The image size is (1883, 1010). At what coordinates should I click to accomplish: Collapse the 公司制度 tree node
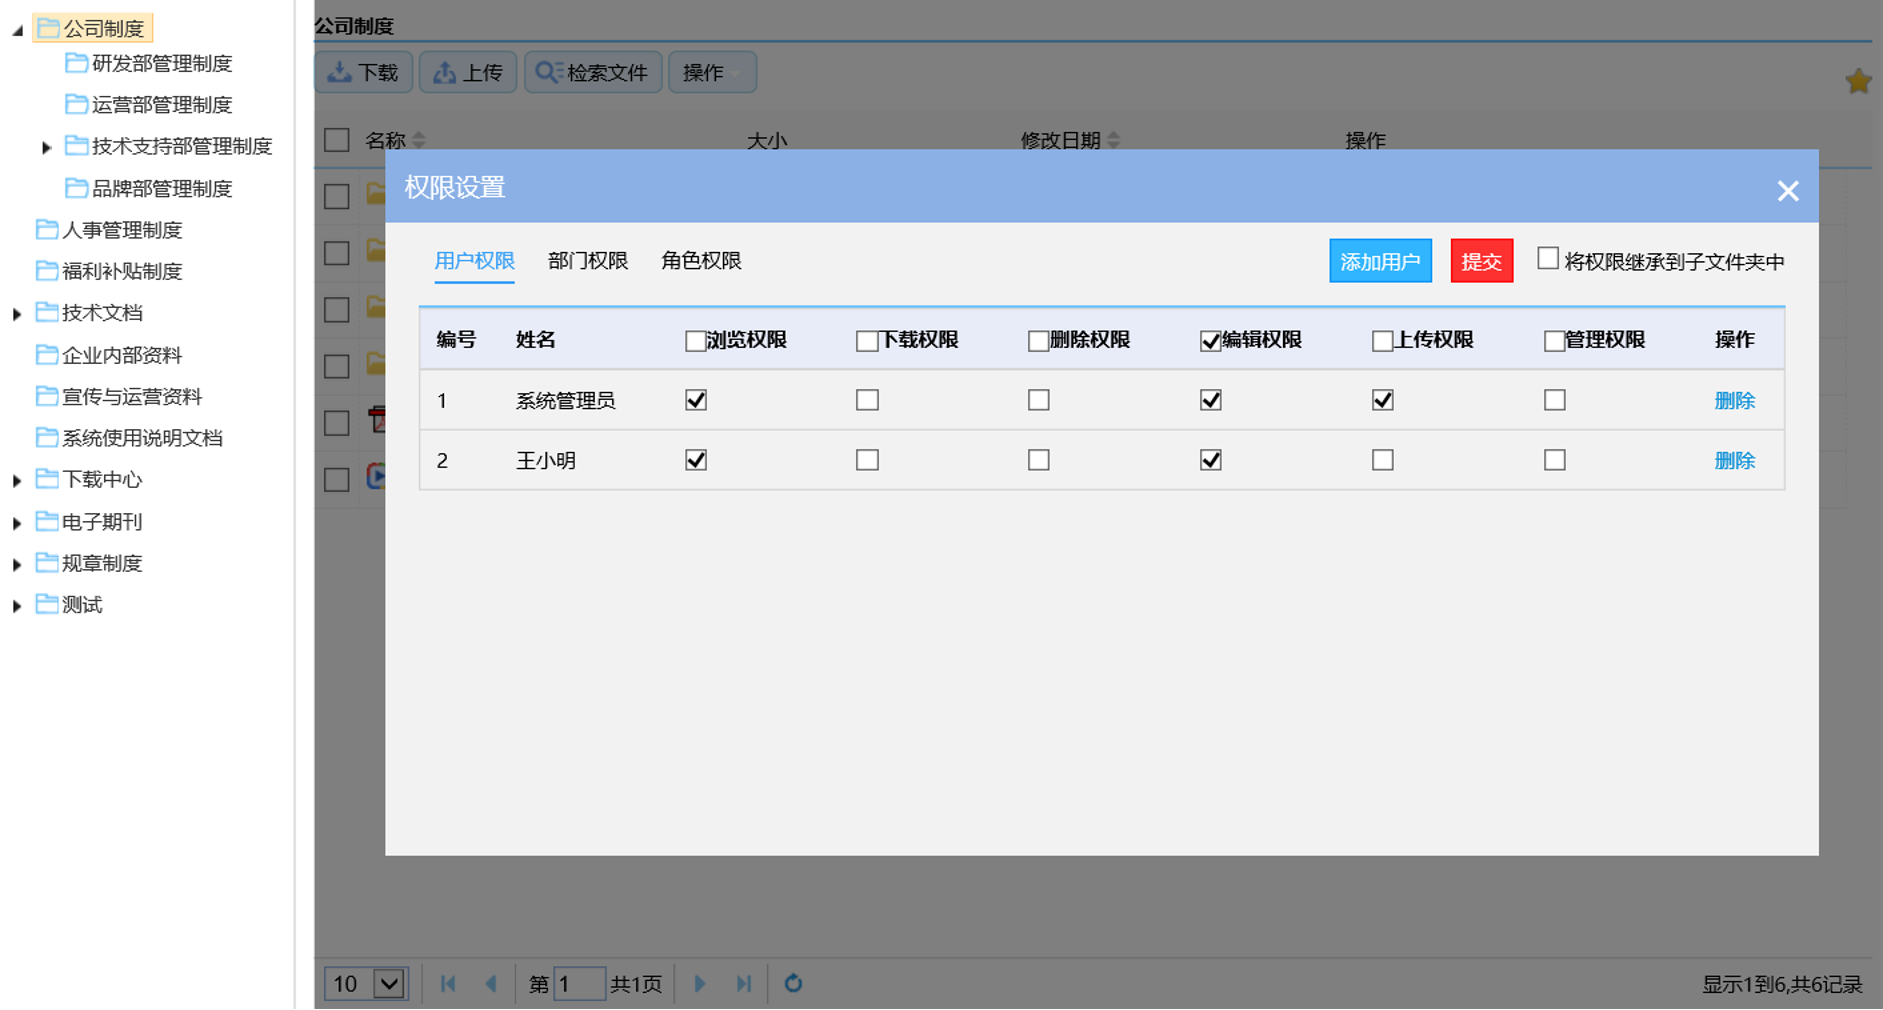[17, 30]
